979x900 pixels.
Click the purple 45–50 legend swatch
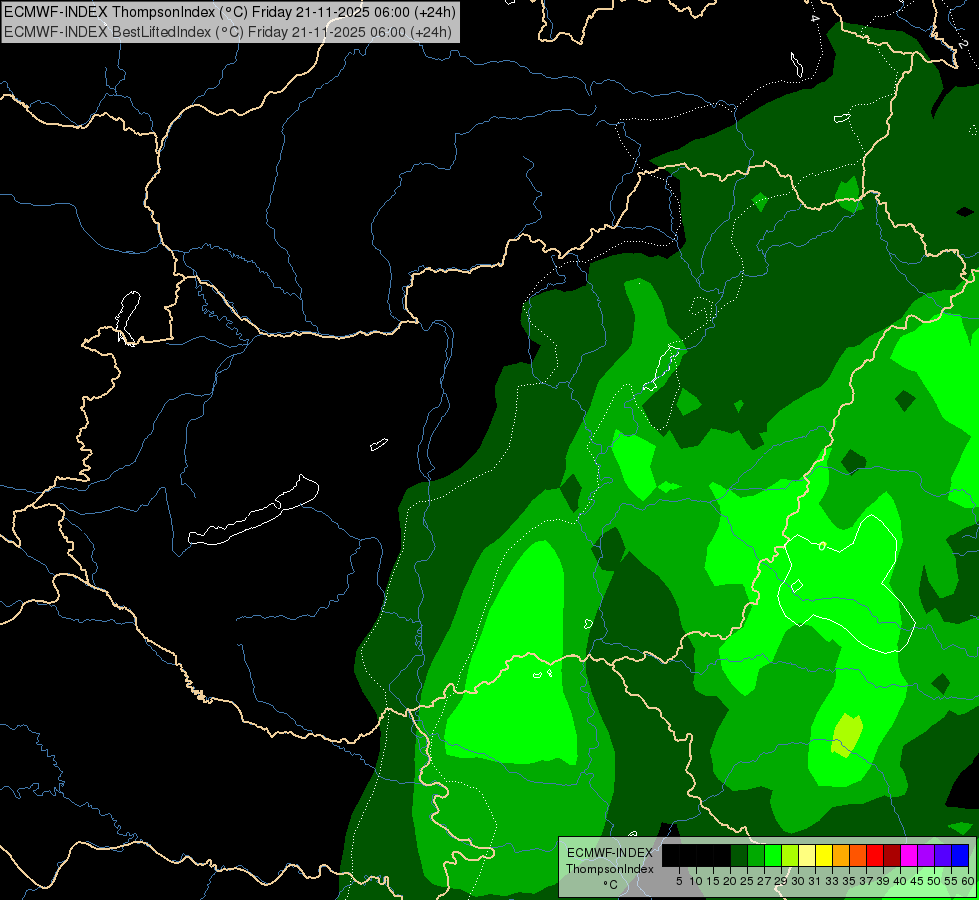point(926,855)
